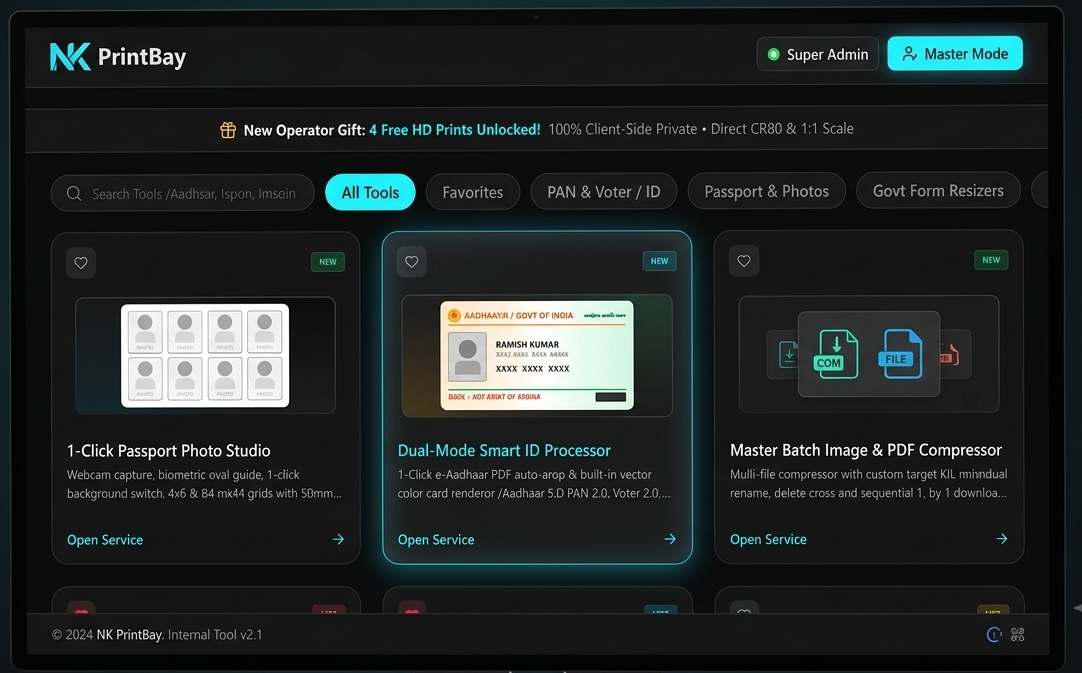Favorite the Dual-Mode Smart ID Processor tool
Viewport: 1082px width, 673px height.
(412, 262)
